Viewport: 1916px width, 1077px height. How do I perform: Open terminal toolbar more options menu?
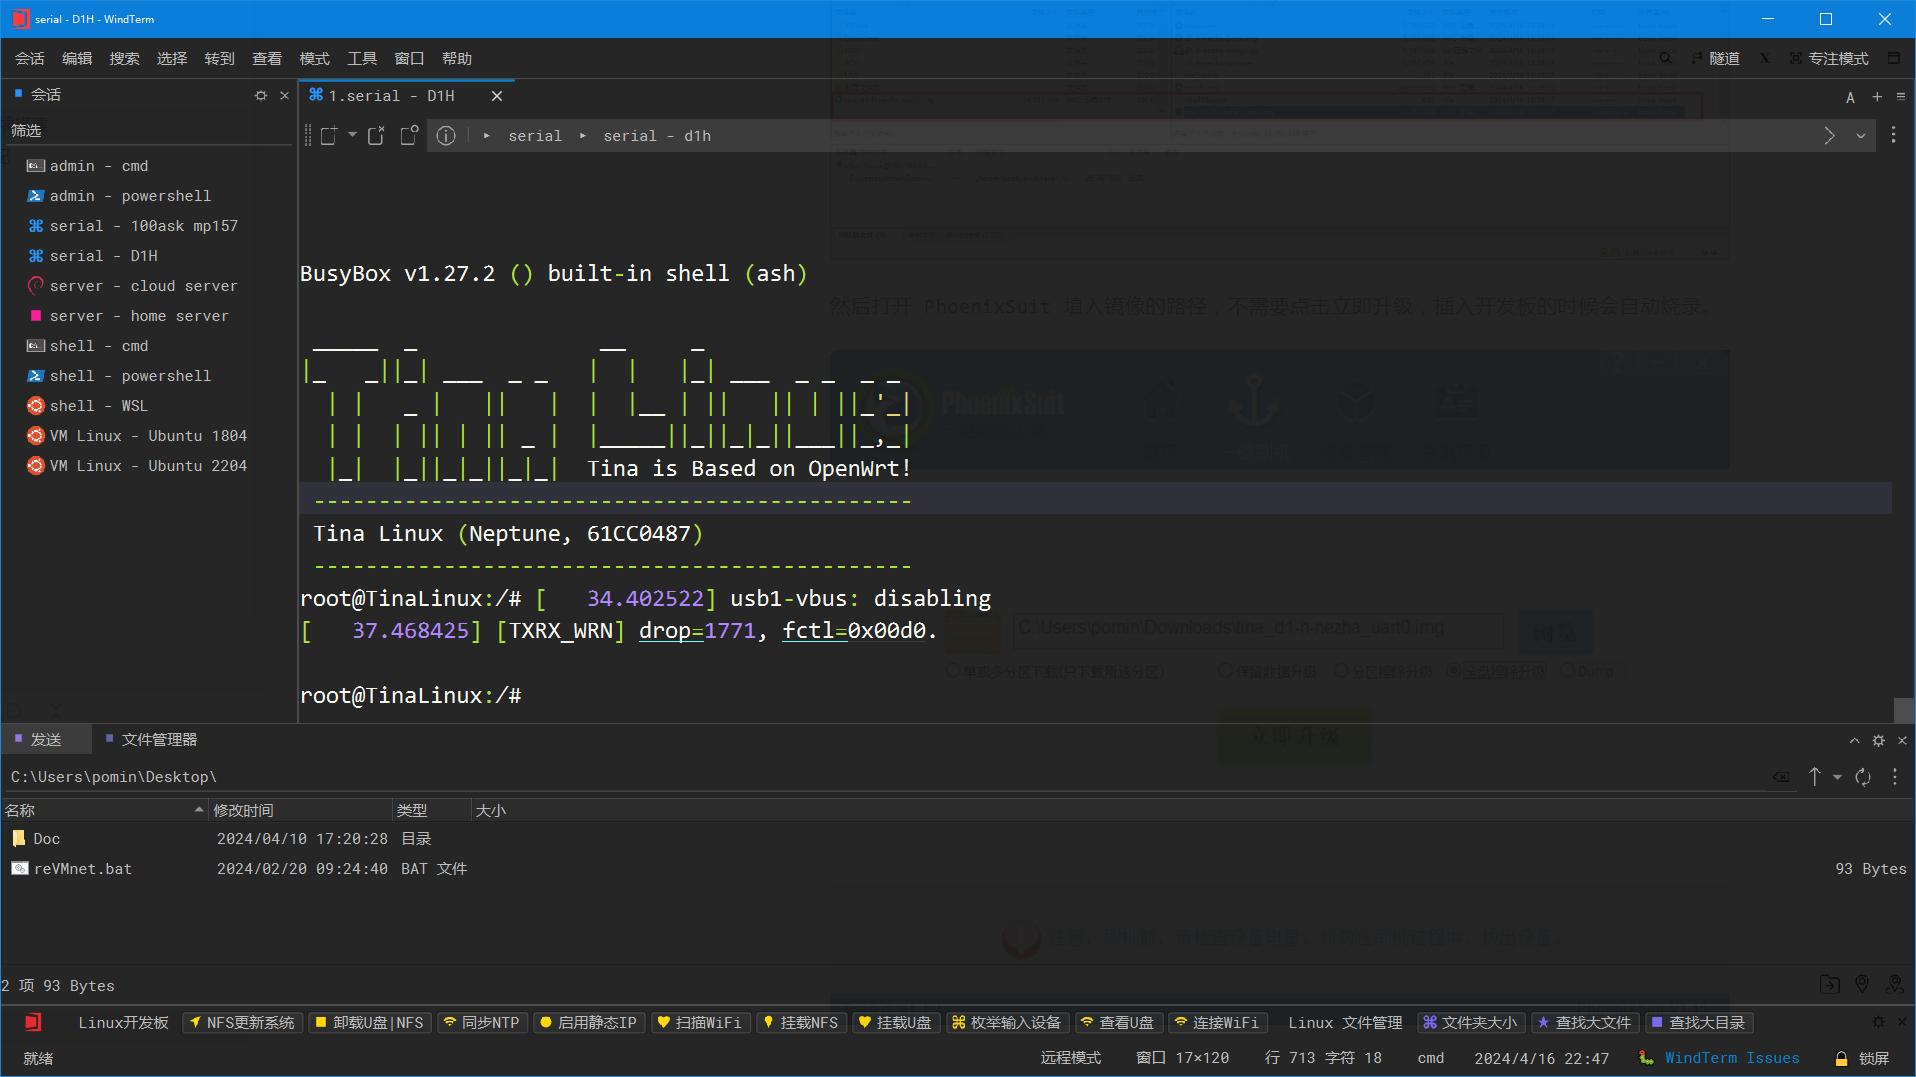[x=1893, y=135]
